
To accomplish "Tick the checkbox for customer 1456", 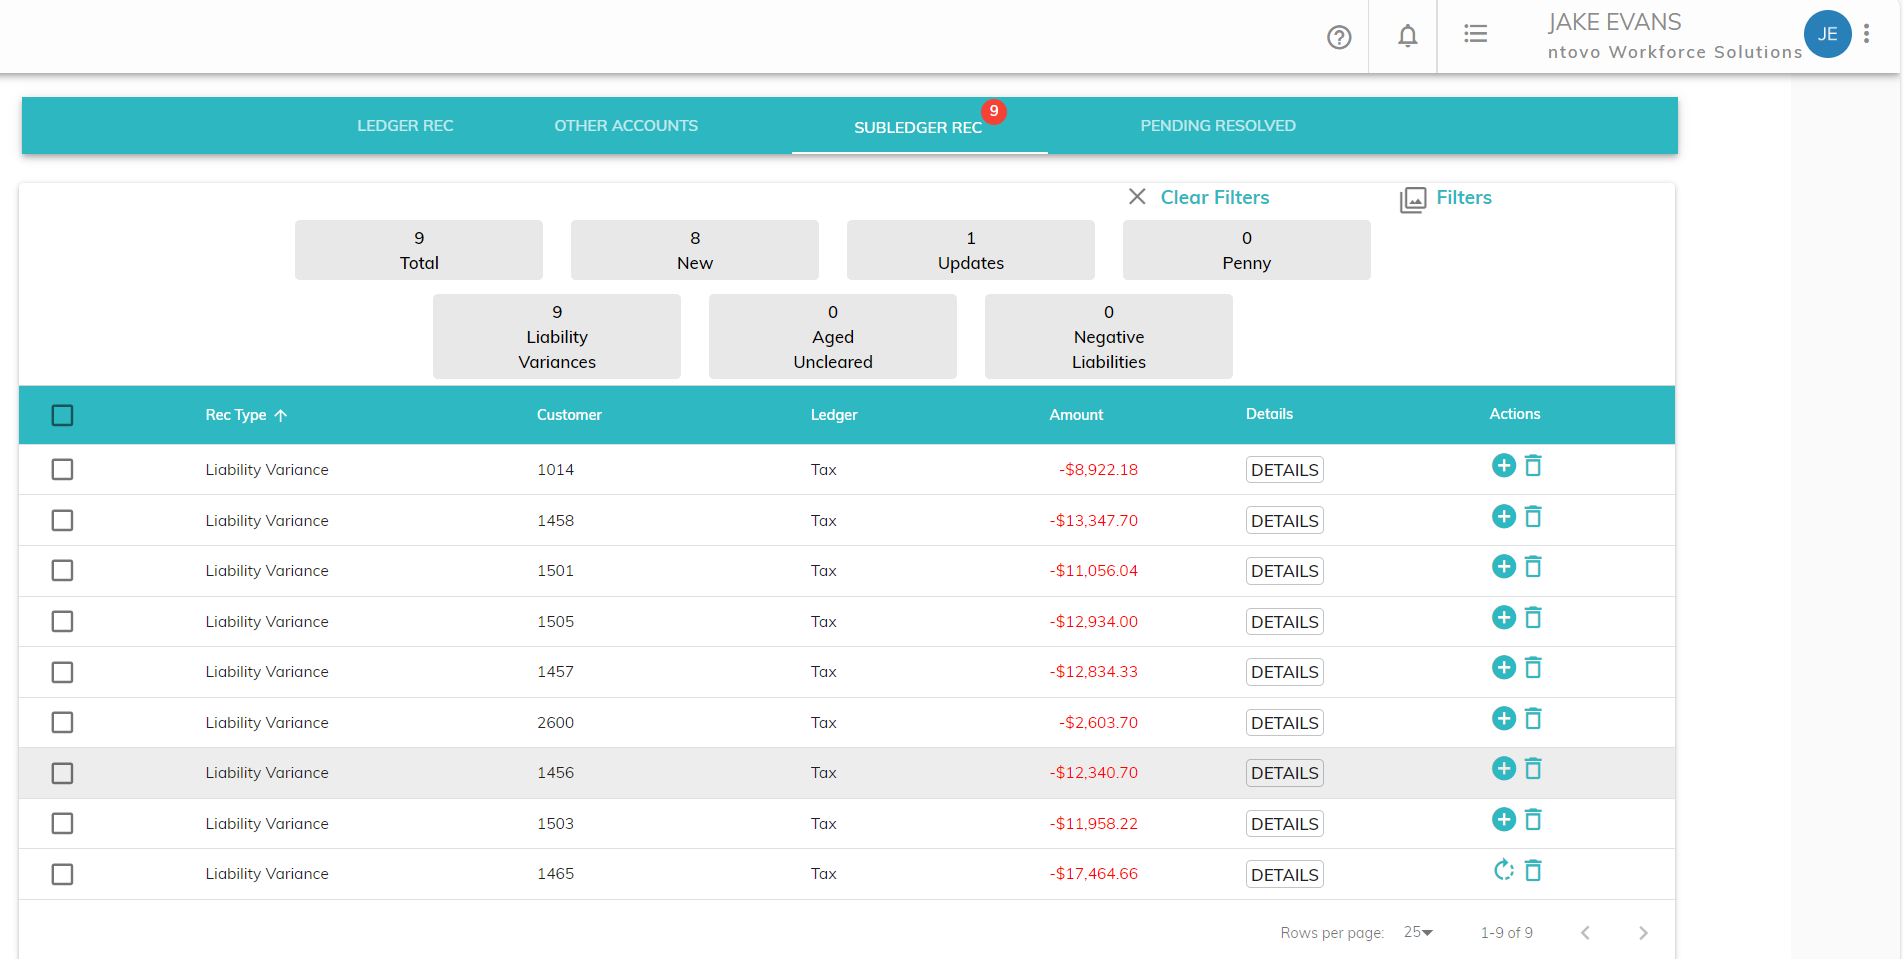I will pos(62,773).
